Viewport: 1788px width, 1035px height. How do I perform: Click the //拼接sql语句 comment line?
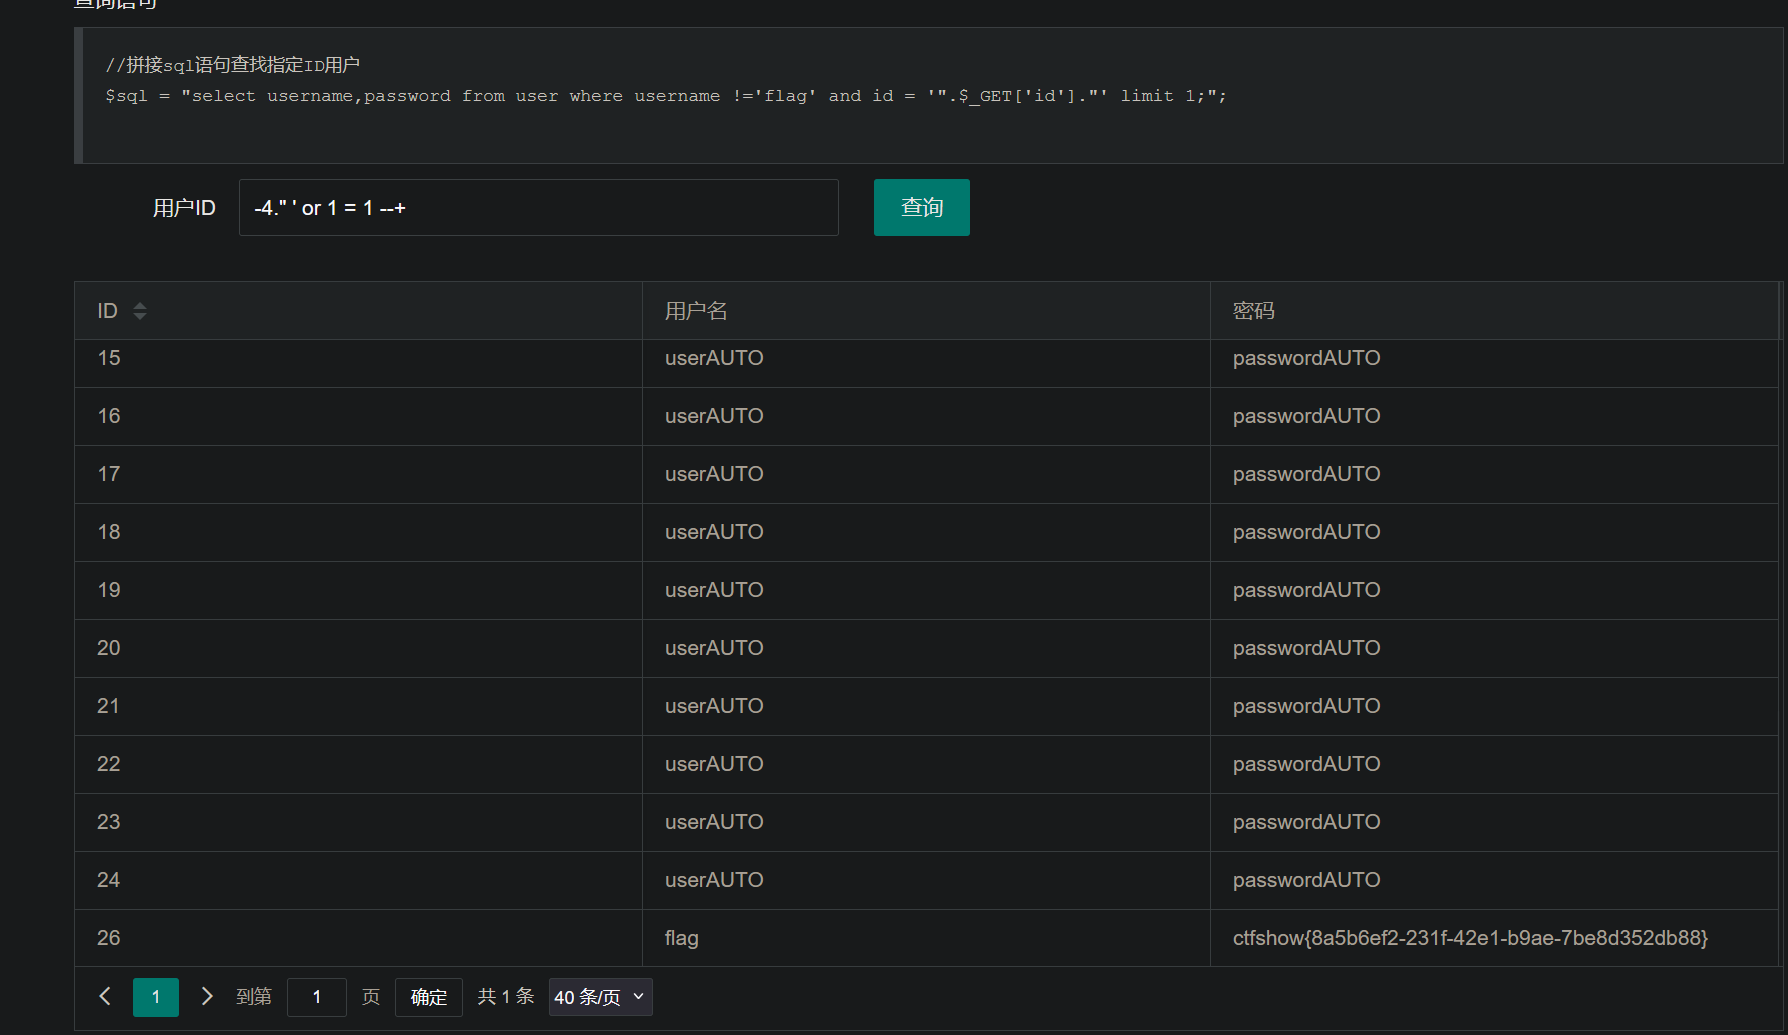[233, 65]
